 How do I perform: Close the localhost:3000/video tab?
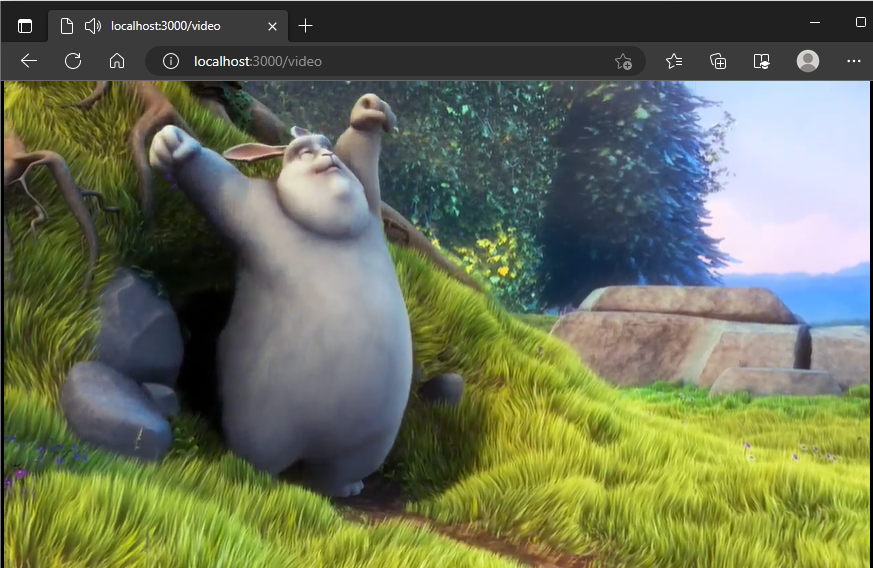pyautogui.click(x=272, y=26)
